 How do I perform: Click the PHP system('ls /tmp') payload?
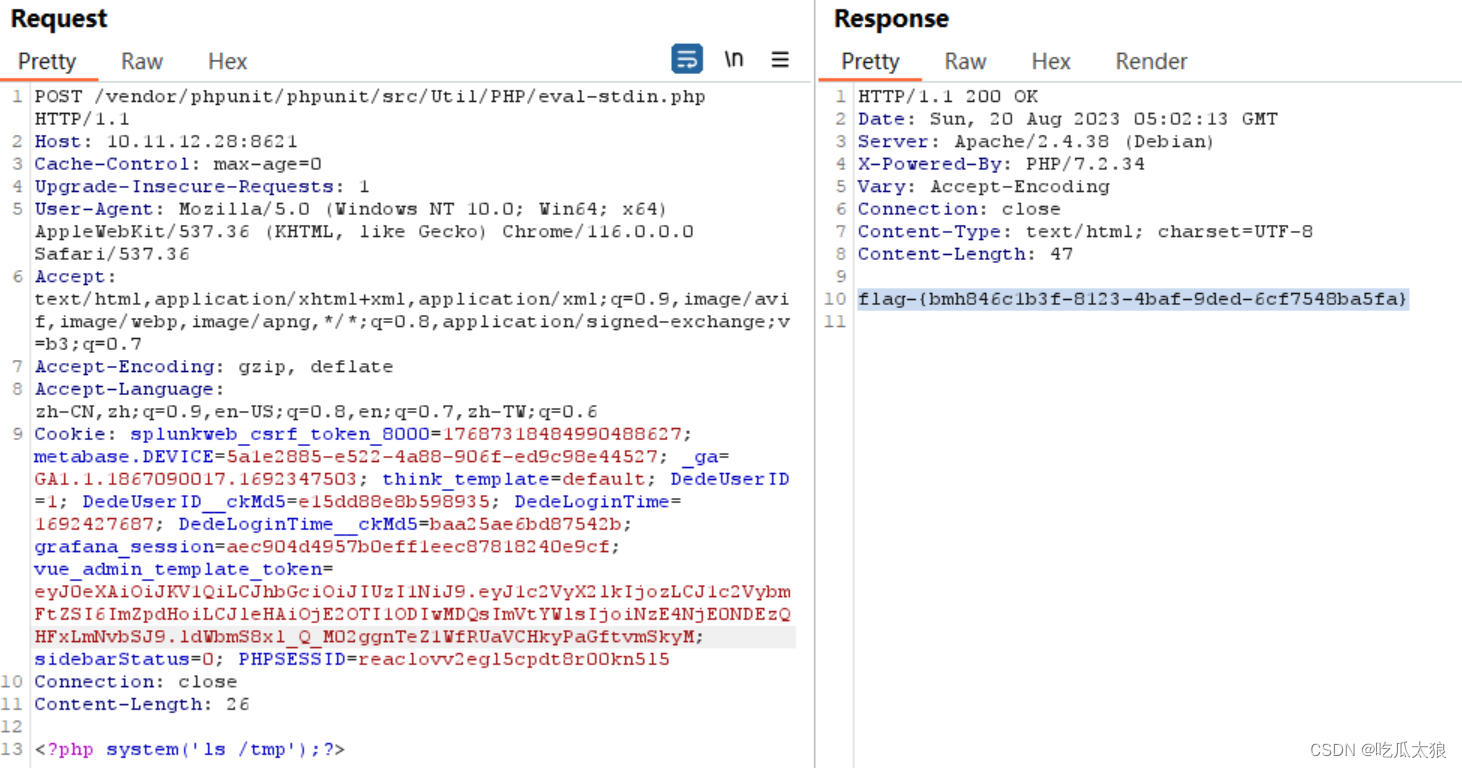pyautogui.click(x=190, y=749)
